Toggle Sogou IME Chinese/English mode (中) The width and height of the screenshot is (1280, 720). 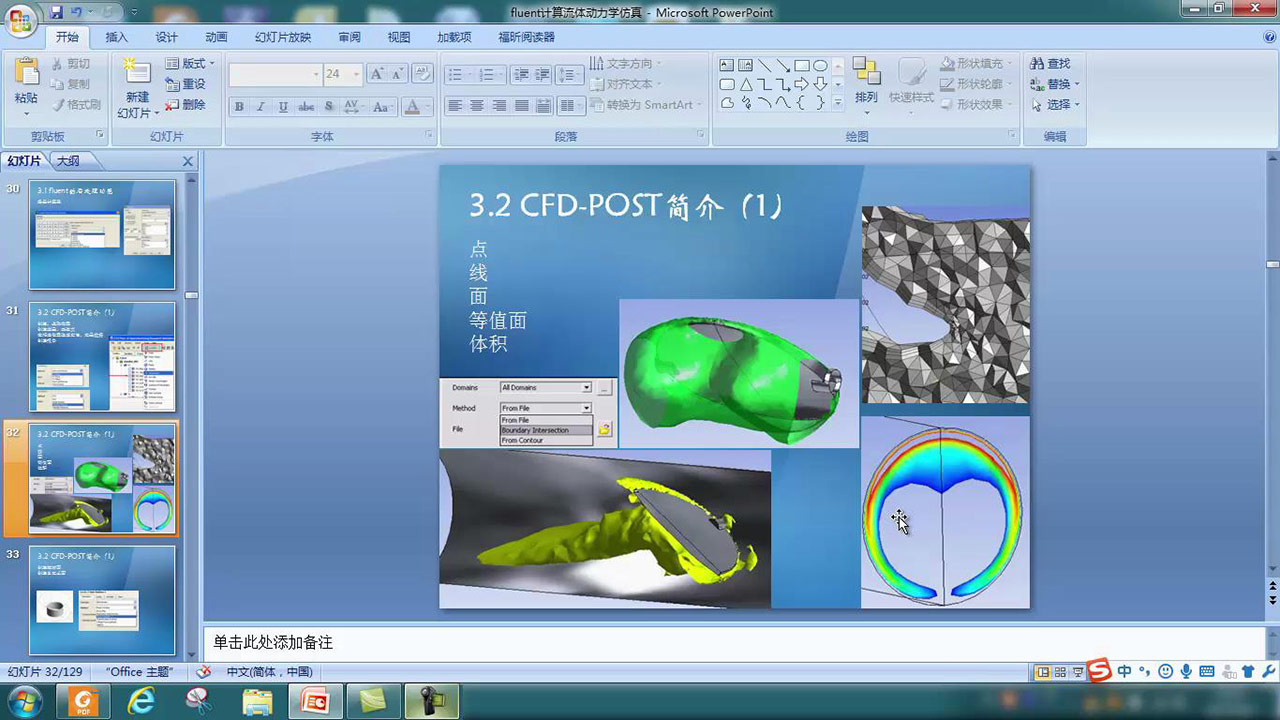tap(1124, 672)
